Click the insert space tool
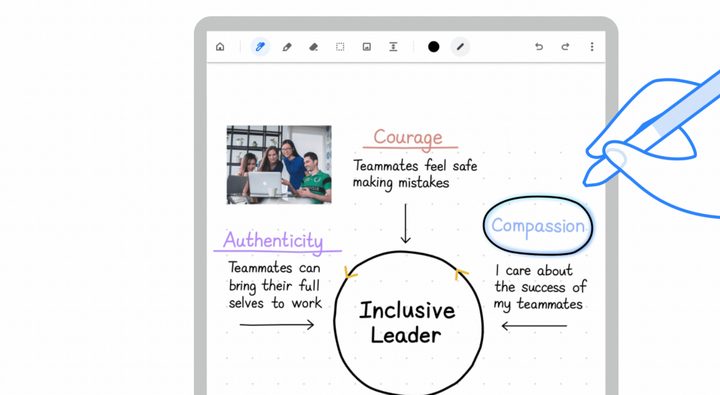720x395 pixels. click(393, 46)
